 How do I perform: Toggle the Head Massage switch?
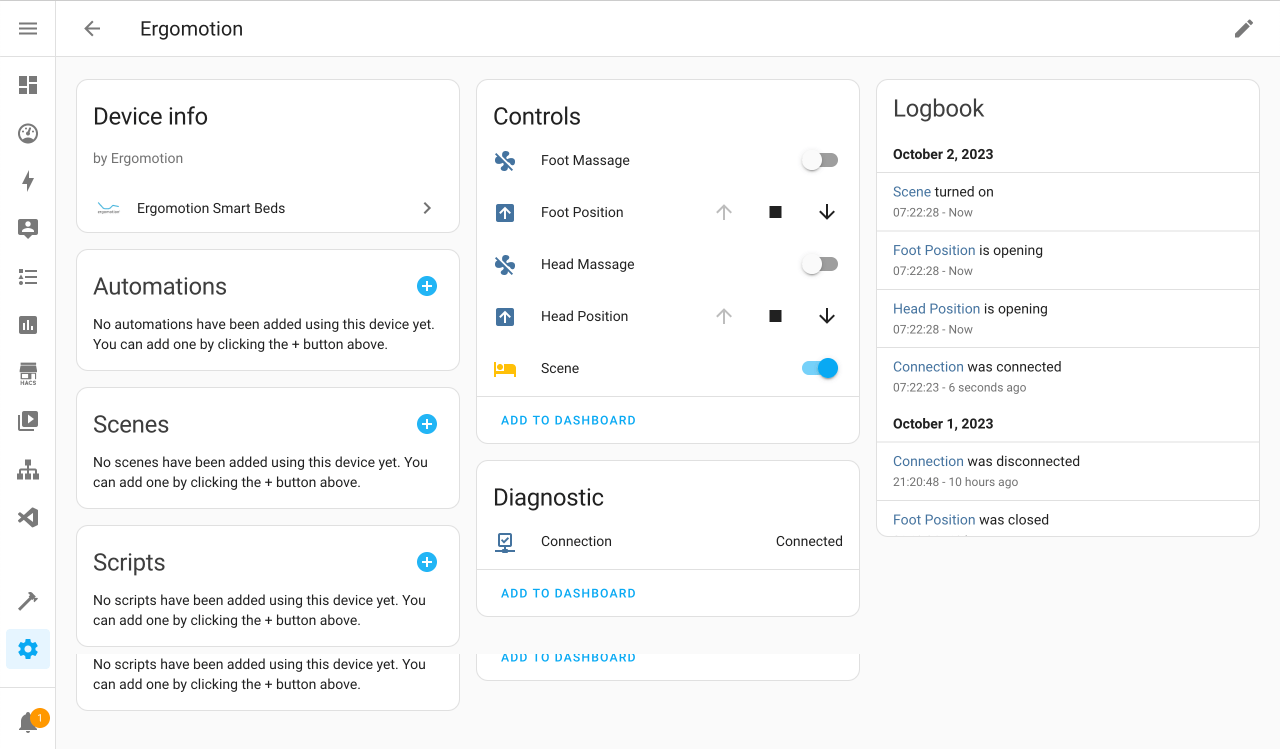coord(820,264)
